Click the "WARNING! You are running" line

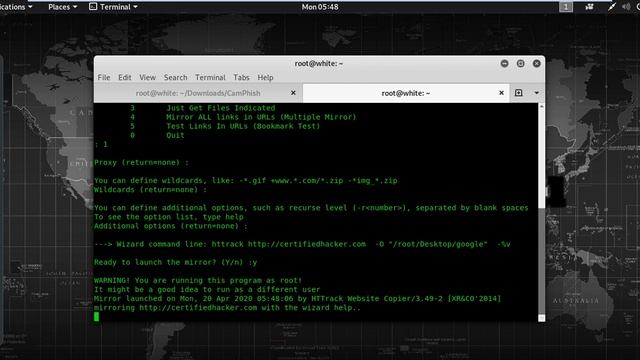(x=198, y=280)
